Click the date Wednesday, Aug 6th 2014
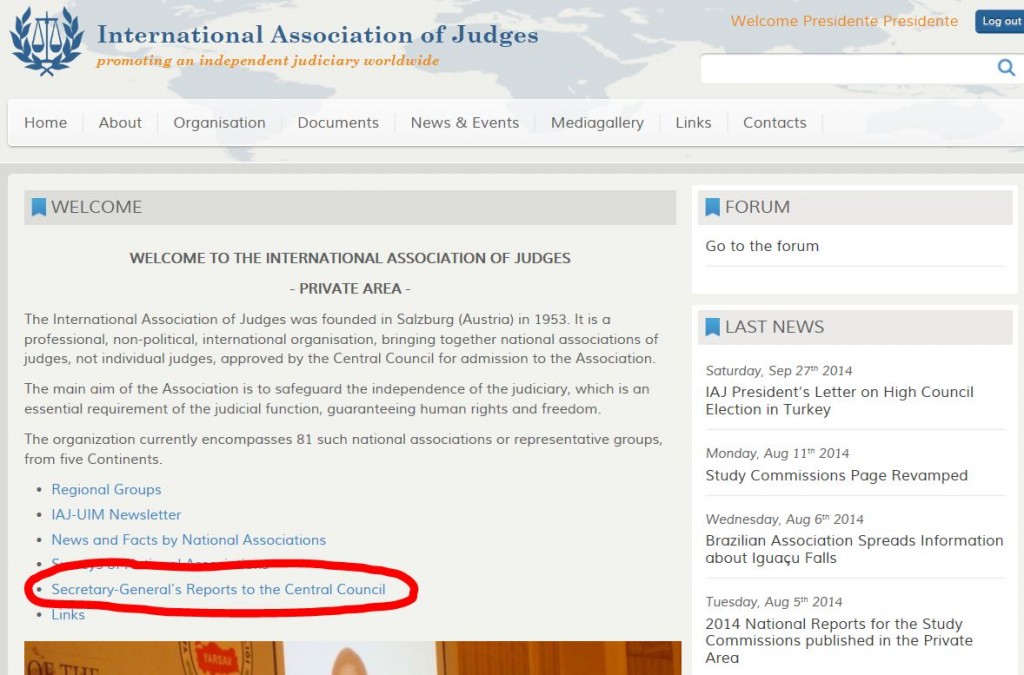This screenshot has height=675, width=1024. tap(784, 519)
